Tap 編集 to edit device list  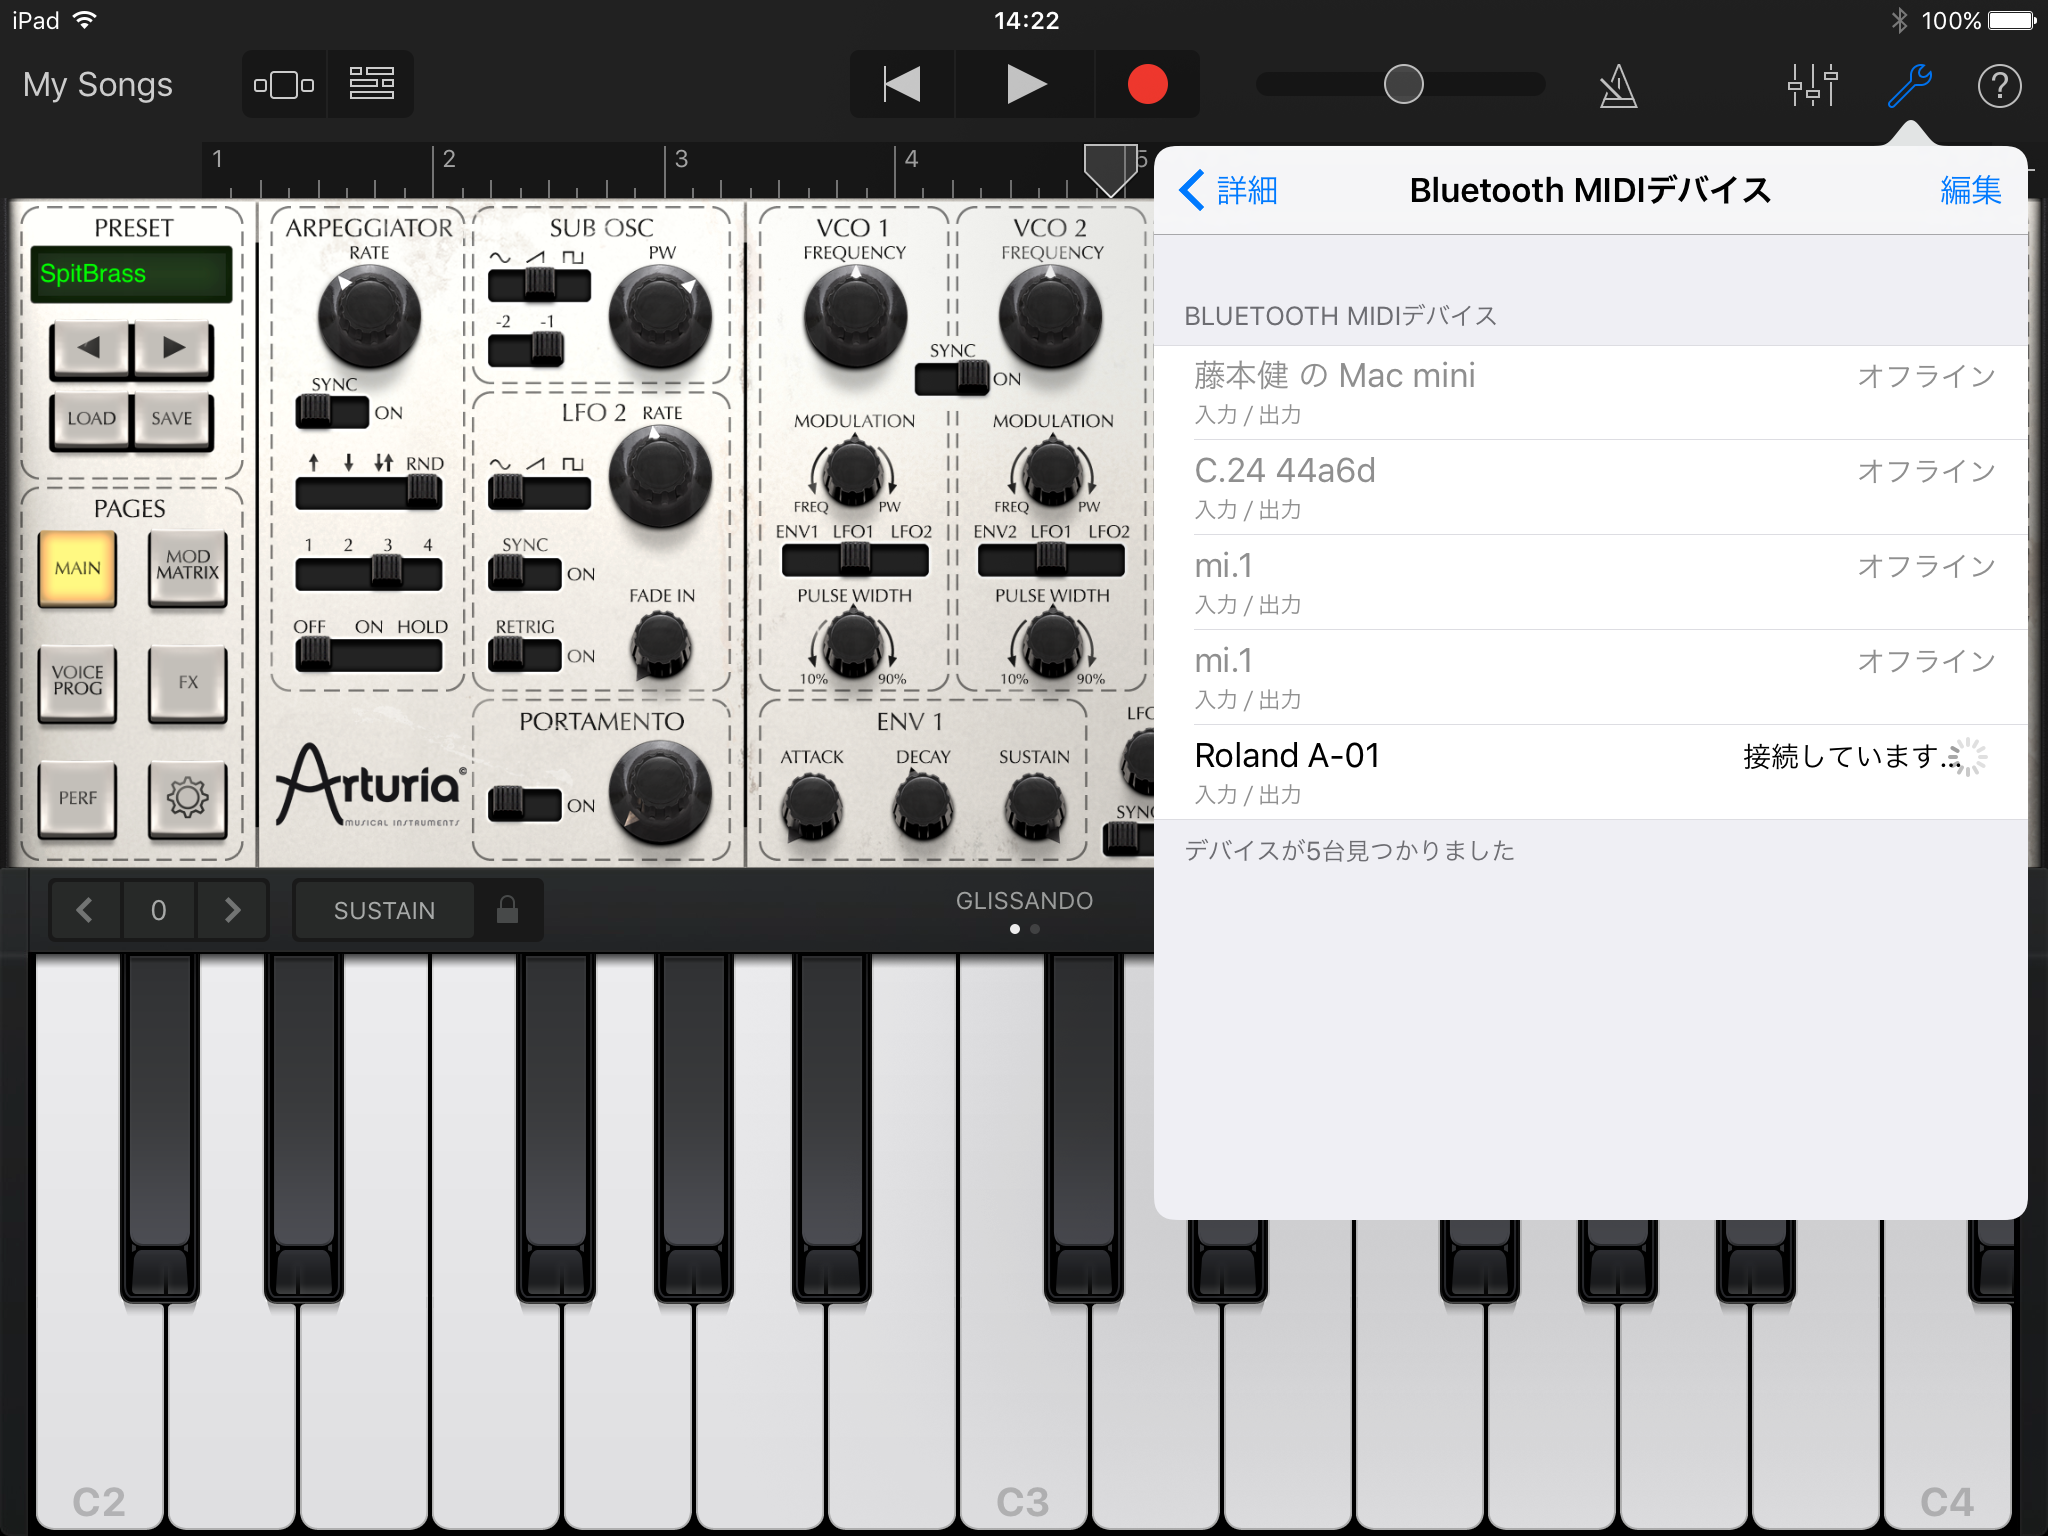1970,190
